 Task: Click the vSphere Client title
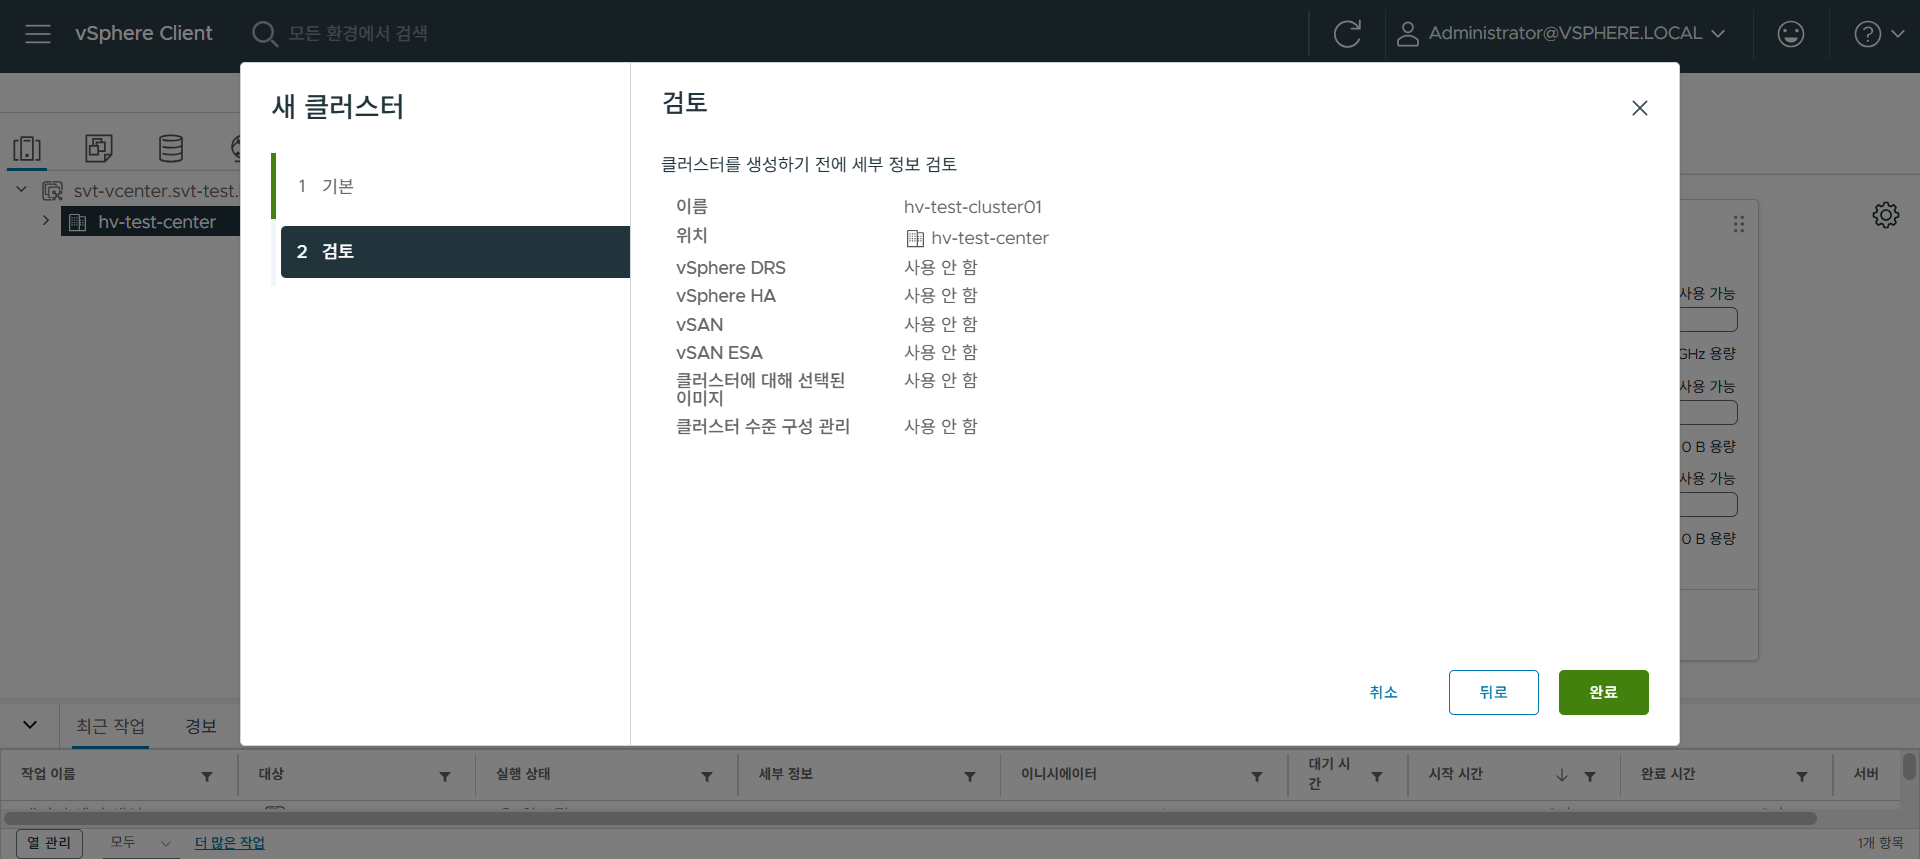[144, 33]
